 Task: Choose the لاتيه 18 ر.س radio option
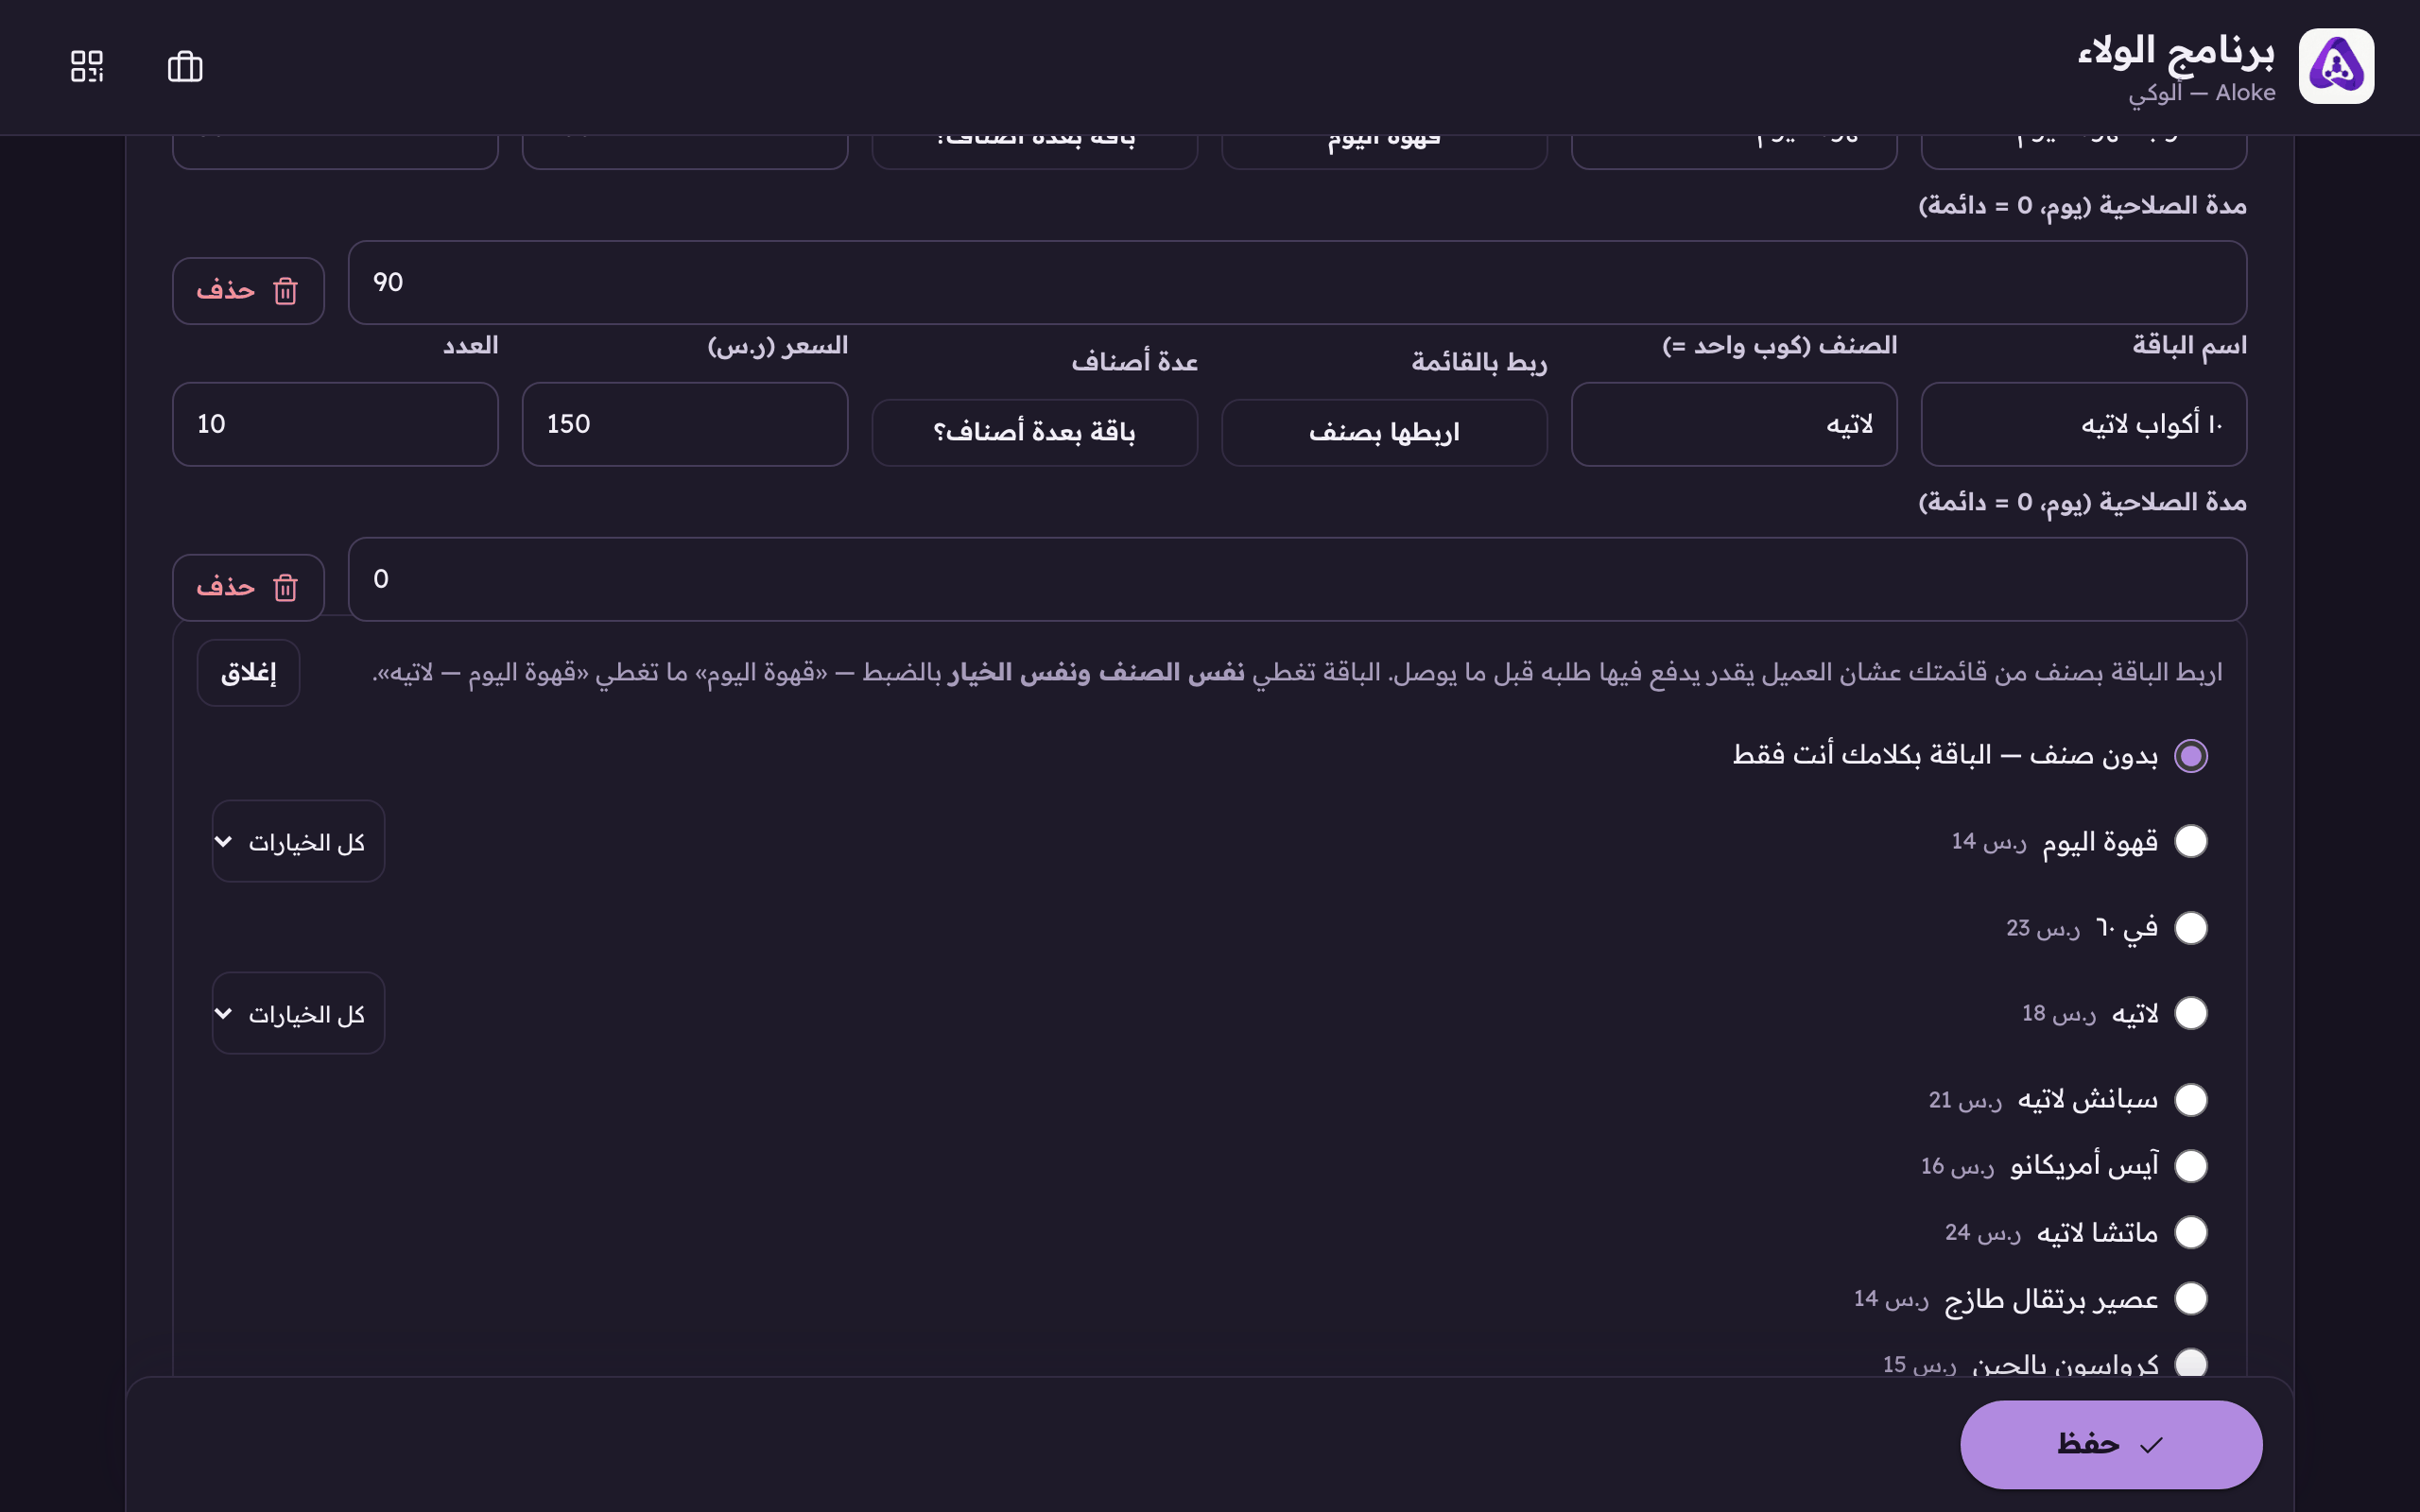coord(2190,1013)
